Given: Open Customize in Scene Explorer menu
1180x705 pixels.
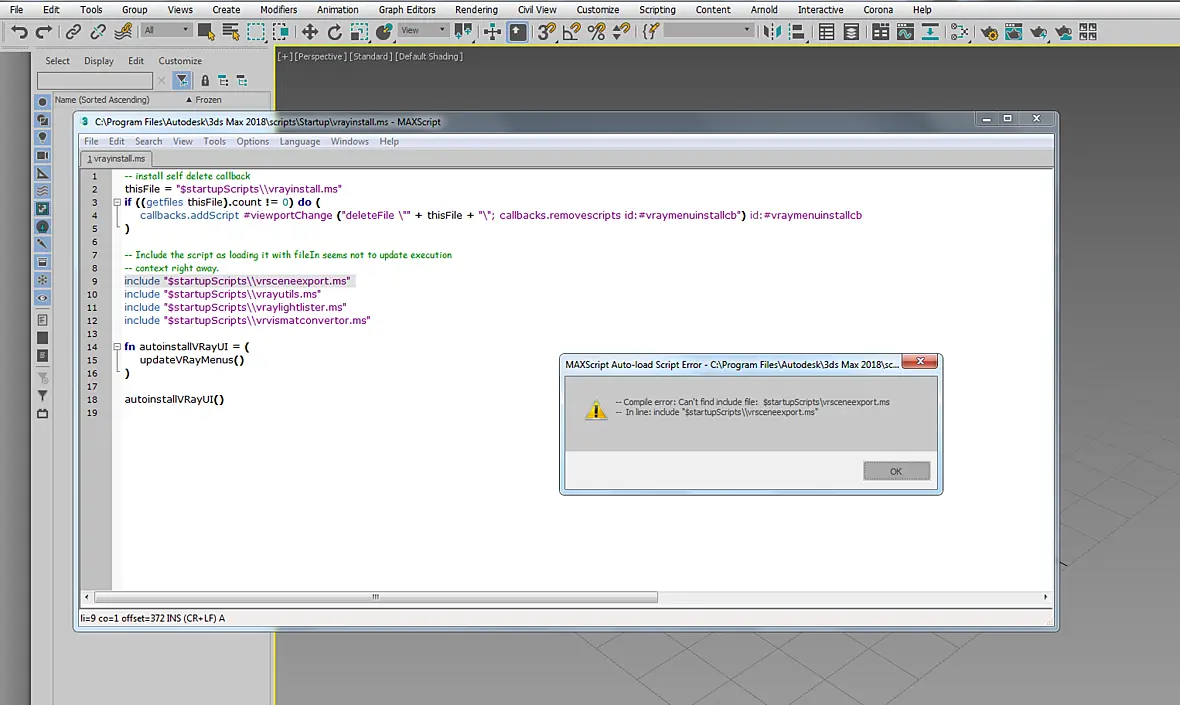Looking at the screenshot, I should 180,61.
